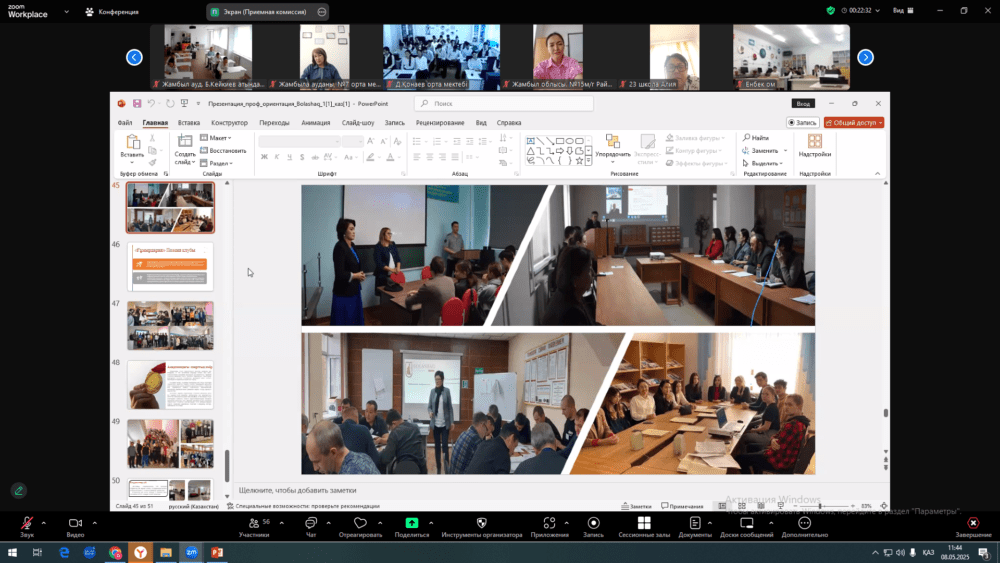Open Доски сообщений whiteboards icon
Image resolution: width=1000 pixels, height=563 pixels.
[746, 523]
